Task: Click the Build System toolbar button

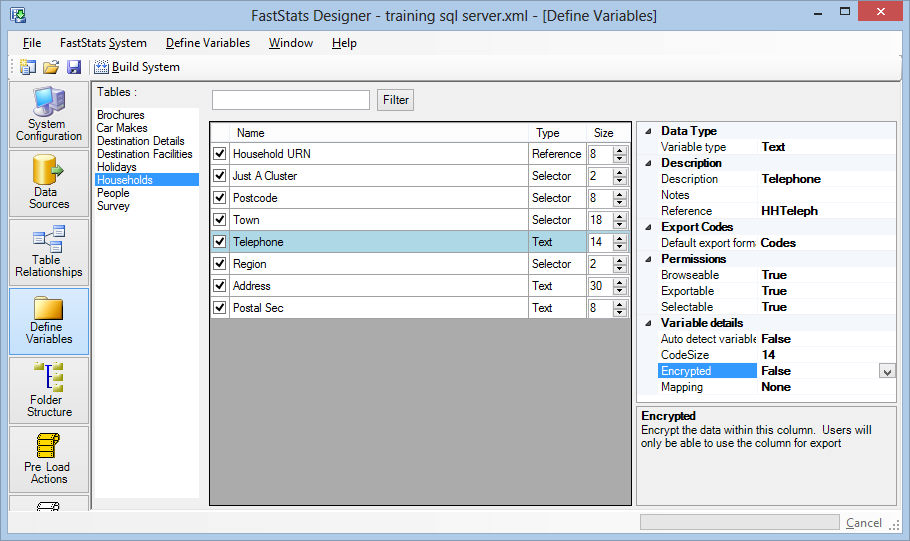Action: click(x=137, y=67)
